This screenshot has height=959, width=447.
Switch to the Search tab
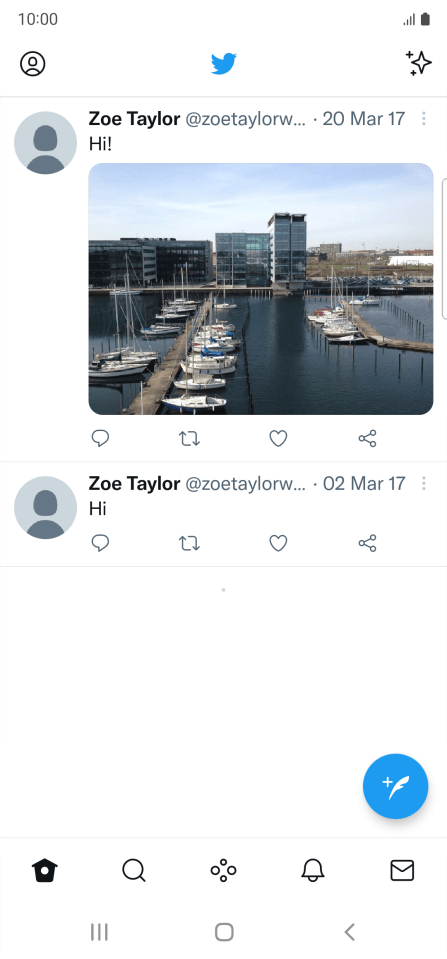[134, 870]
